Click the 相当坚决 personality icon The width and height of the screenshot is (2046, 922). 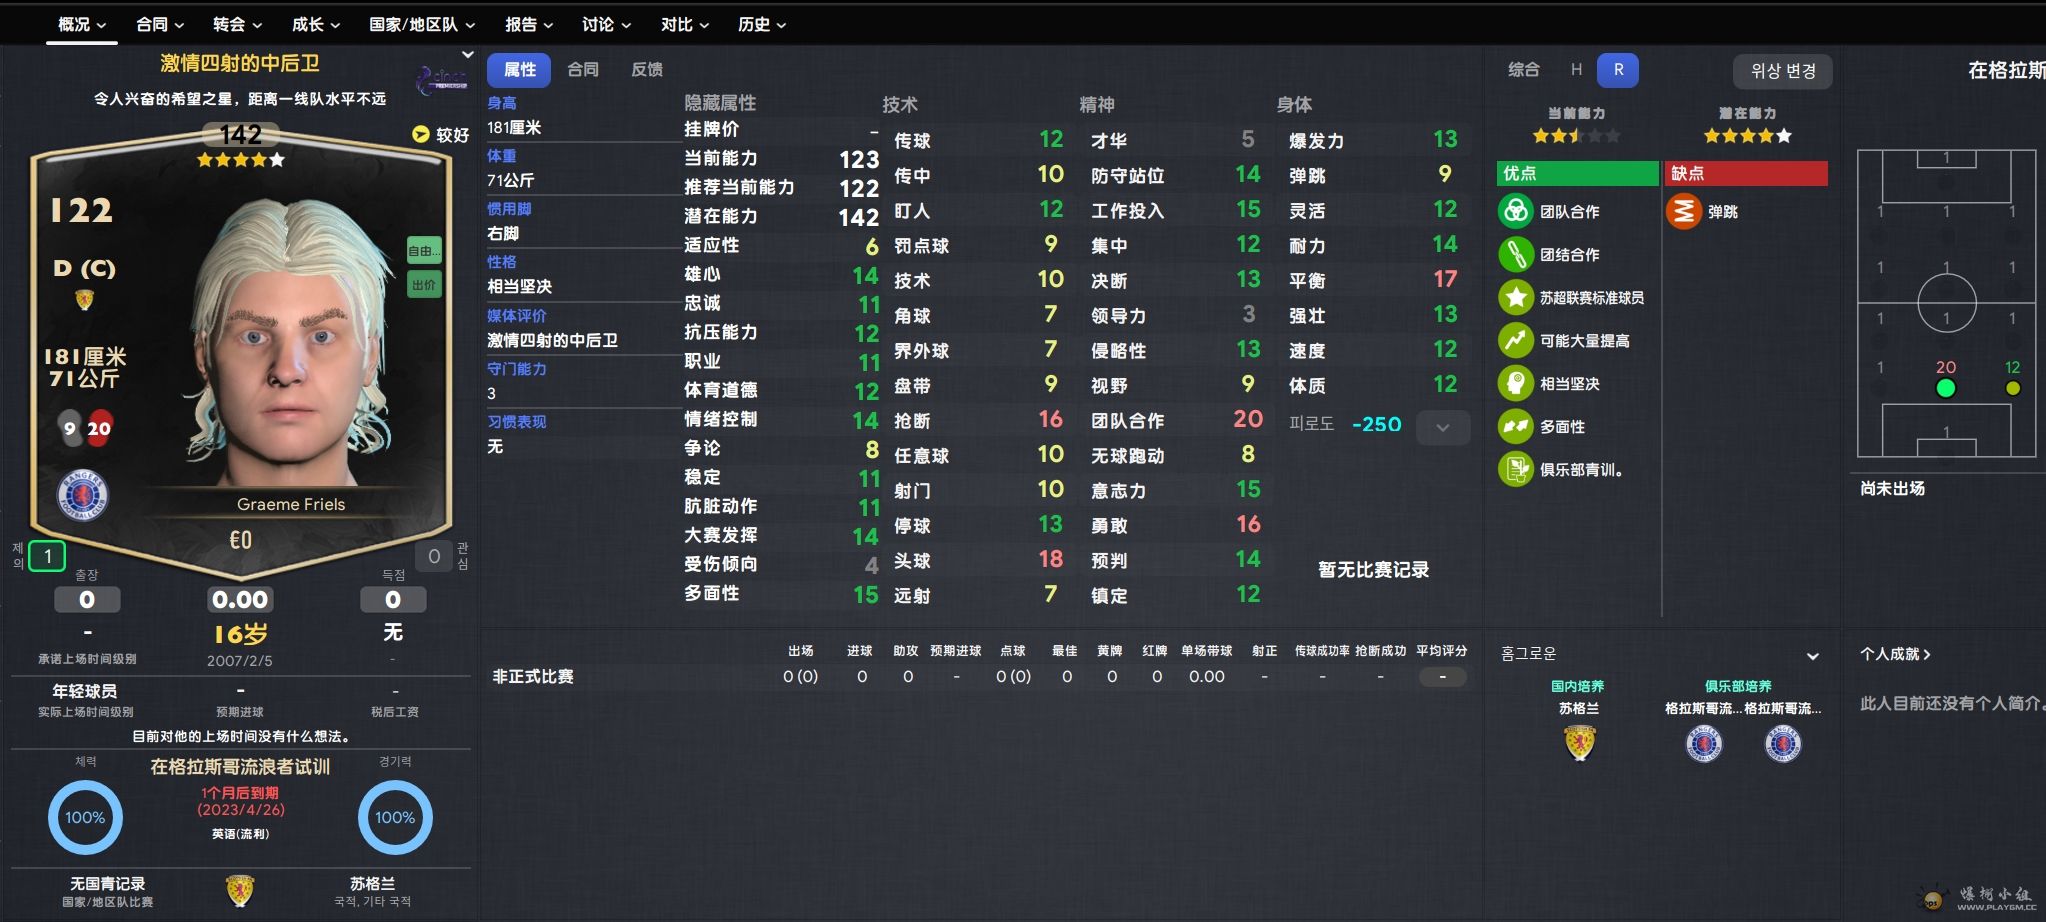click(1516, 384)
